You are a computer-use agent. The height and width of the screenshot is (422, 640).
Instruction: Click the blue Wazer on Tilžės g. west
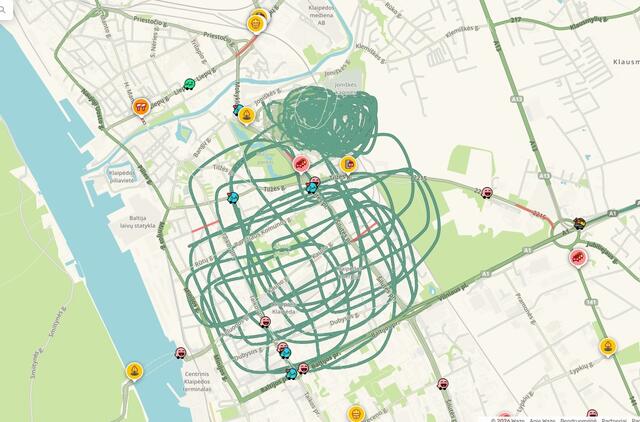point(233,198)
